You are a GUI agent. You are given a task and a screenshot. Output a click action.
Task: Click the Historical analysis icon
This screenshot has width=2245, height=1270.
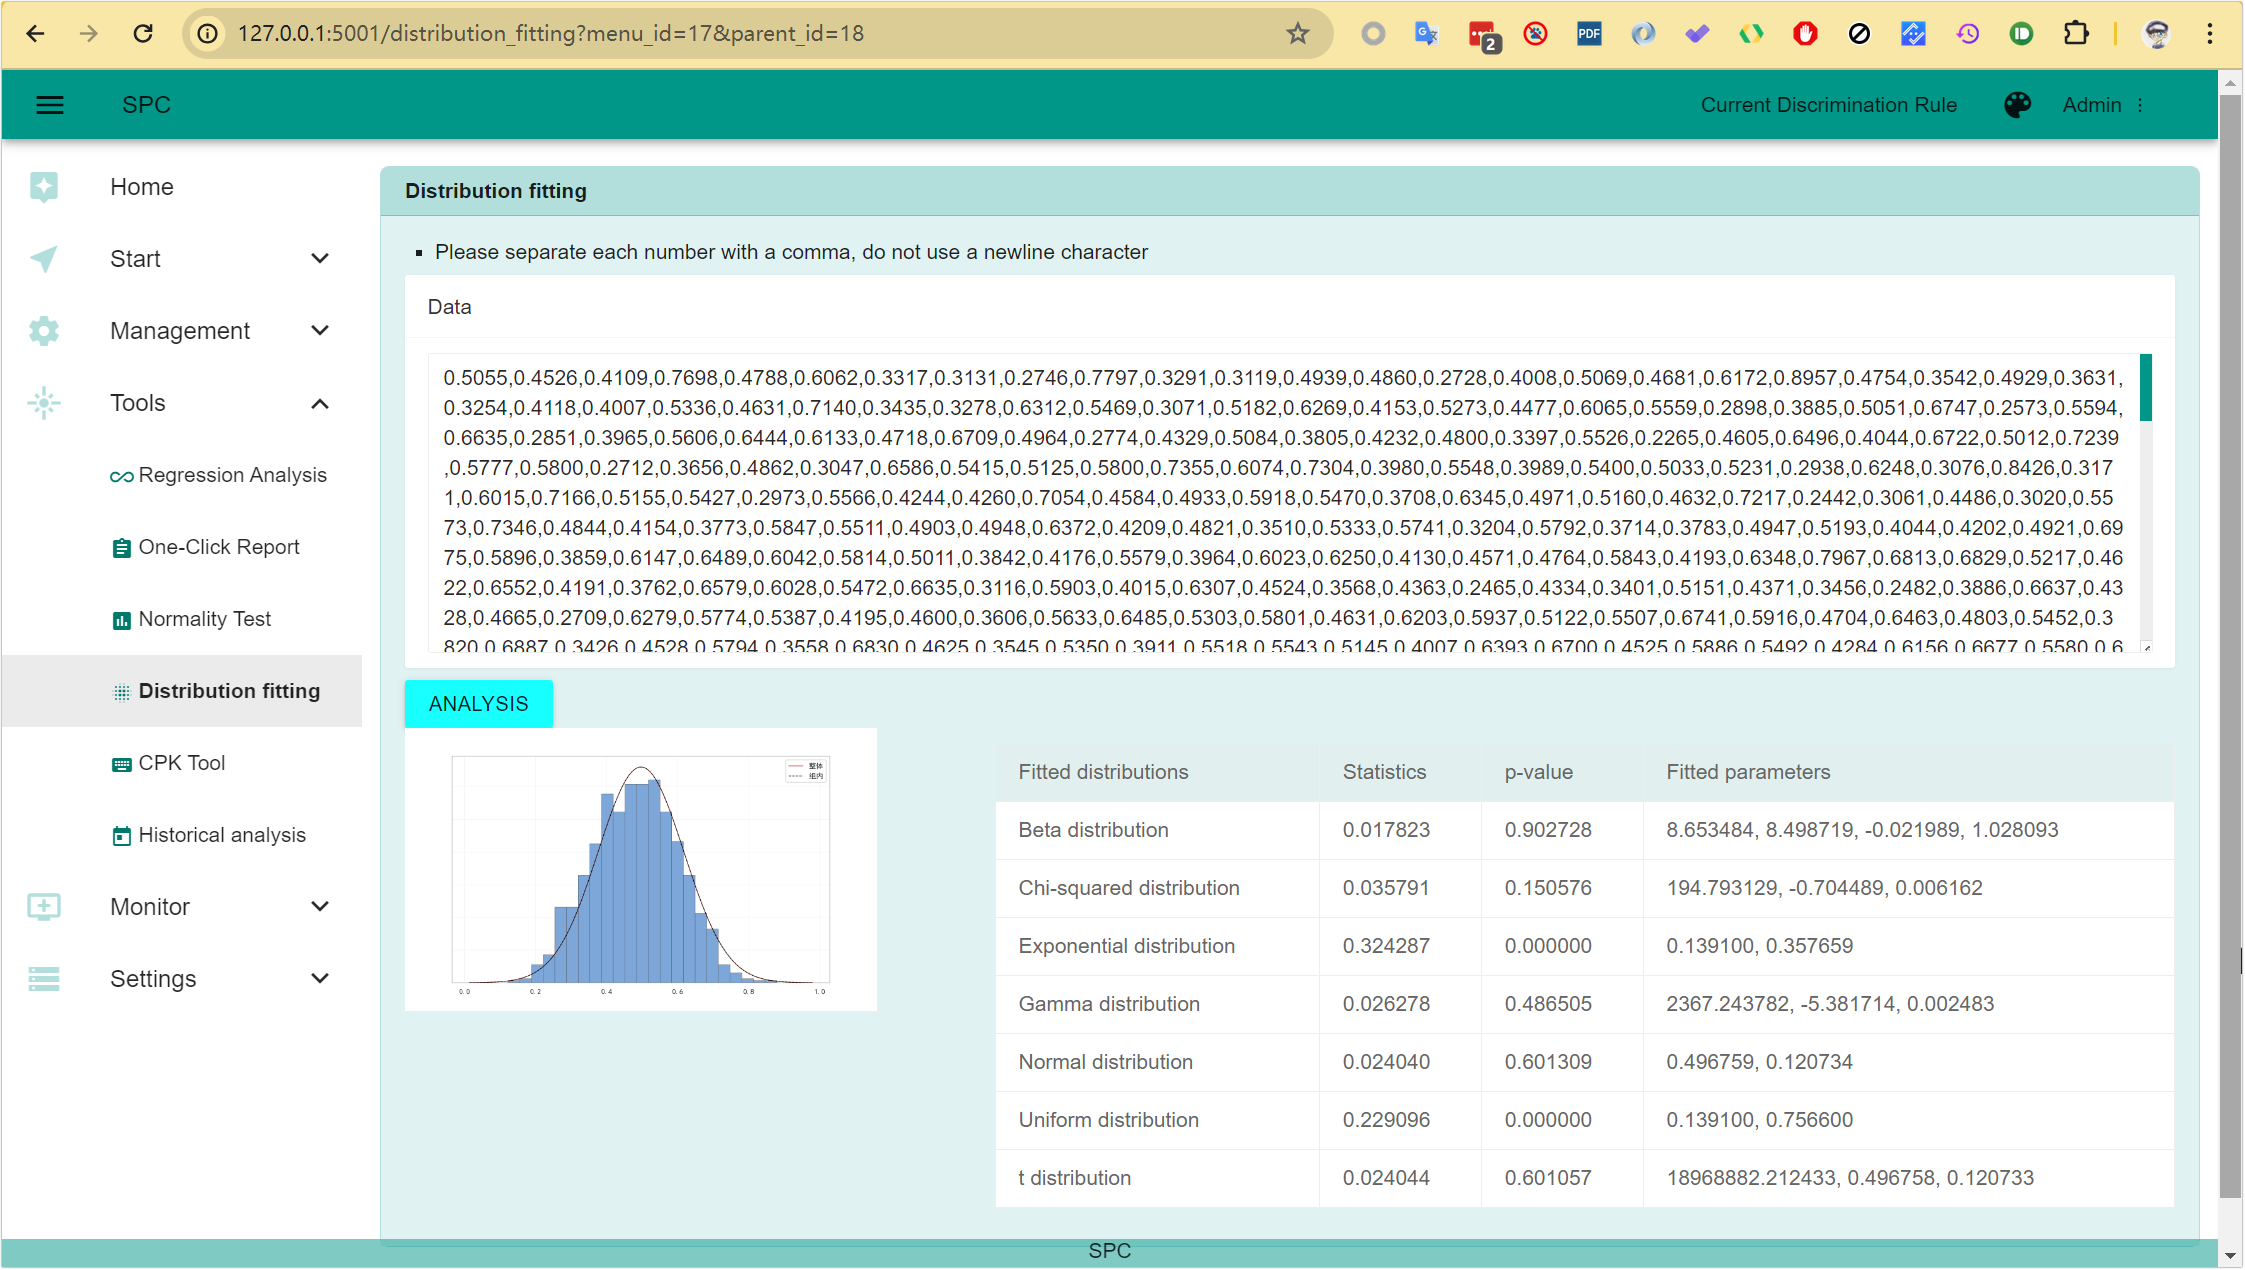[x=120, y=834]
